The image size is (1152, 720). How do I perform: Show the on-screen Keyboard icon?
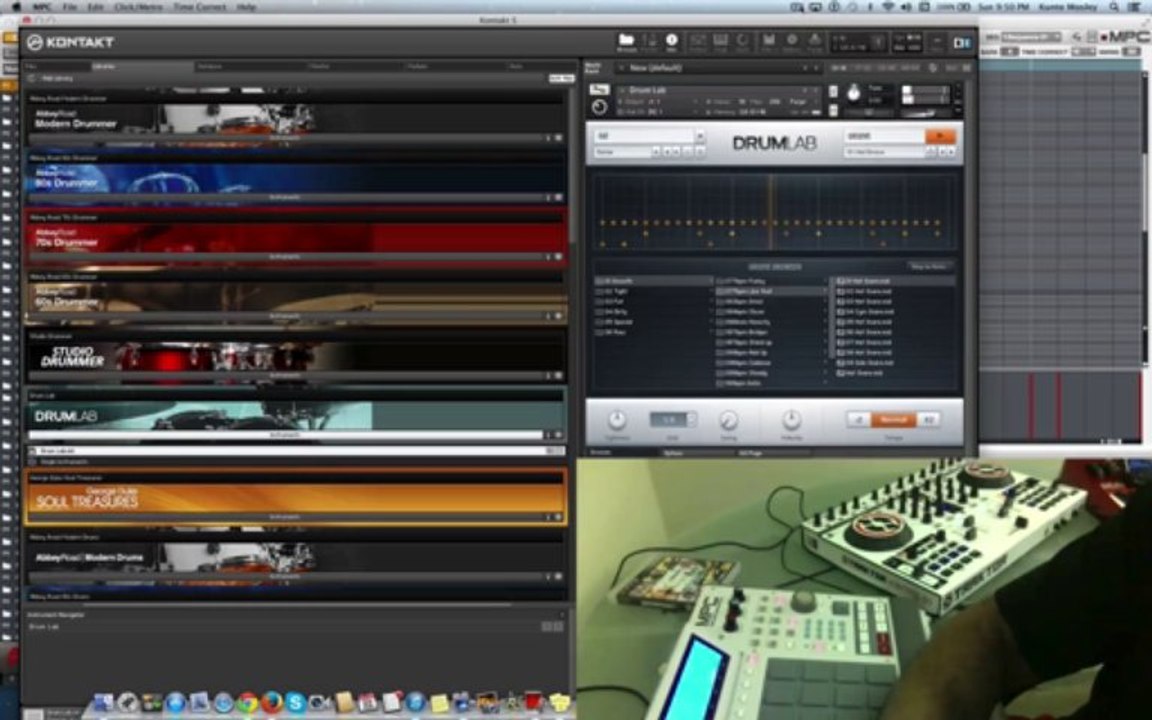click(721, 42)
